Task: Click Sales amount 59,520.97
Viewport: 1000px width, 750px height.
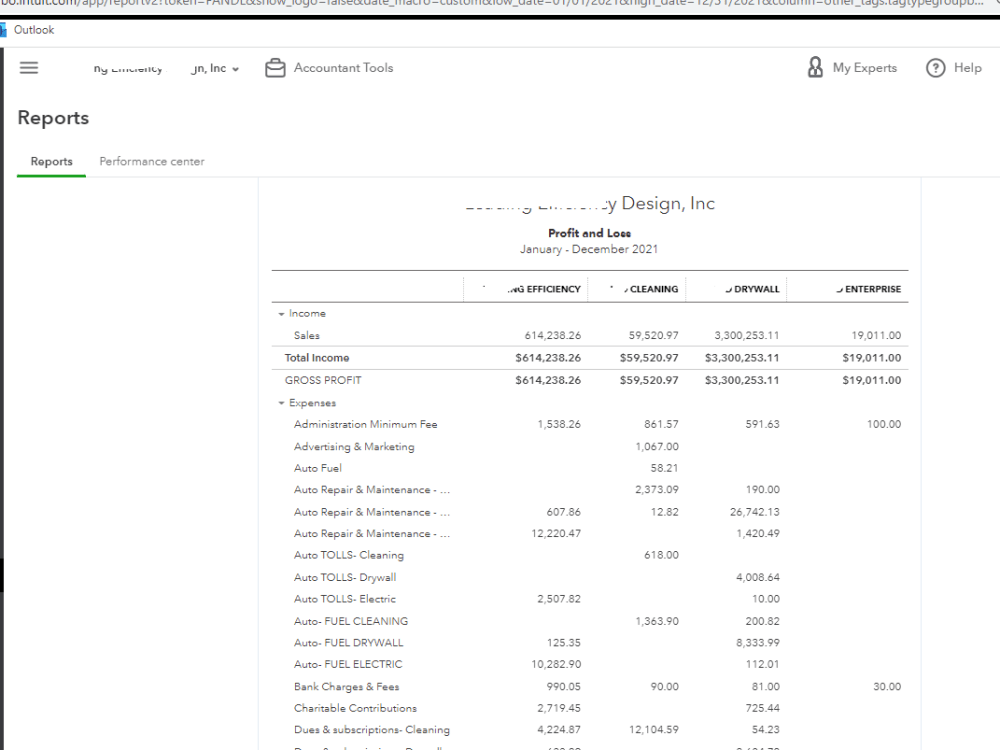Action: 654,335
